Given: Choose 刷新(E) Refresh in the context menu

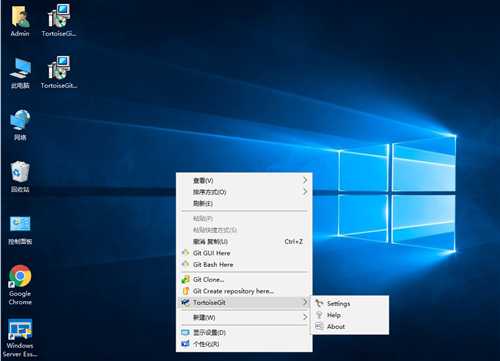Looking at the screenshot, I should click(x=244, y=203).
